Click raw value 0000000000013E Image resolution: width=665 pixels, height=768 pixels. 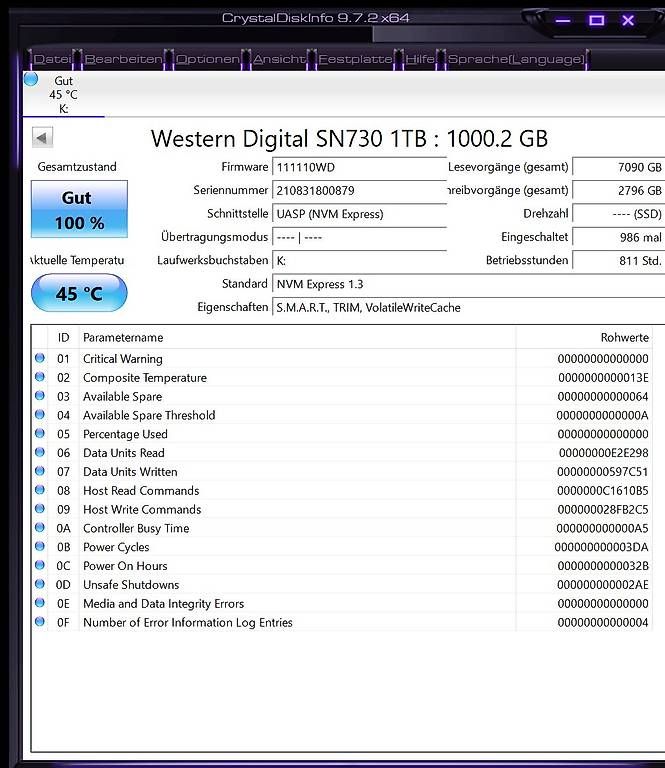603,378
